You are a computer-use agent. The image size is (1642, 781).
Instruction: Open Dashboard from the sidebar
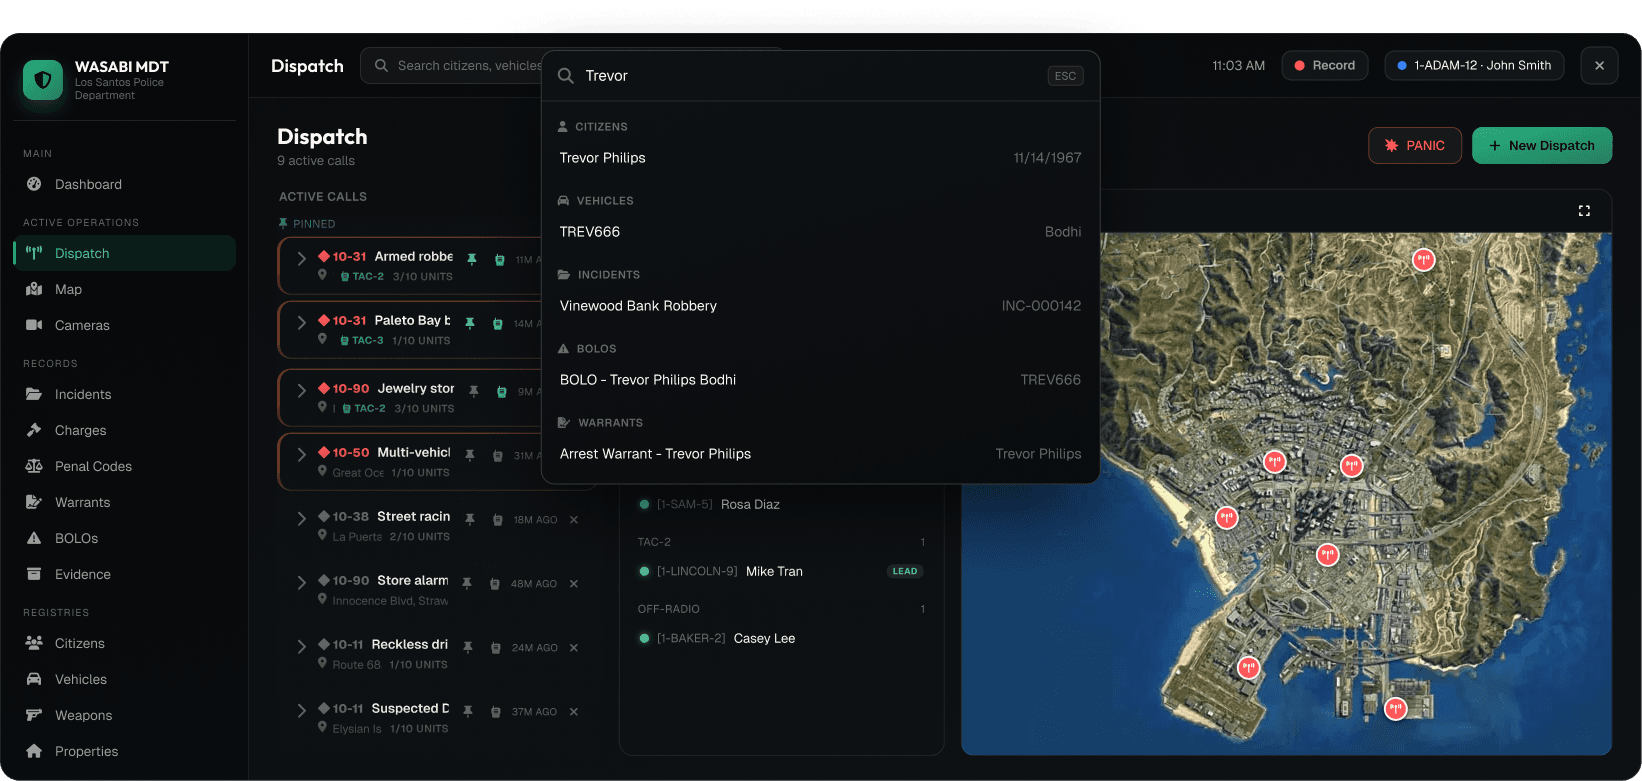point(124,184)
